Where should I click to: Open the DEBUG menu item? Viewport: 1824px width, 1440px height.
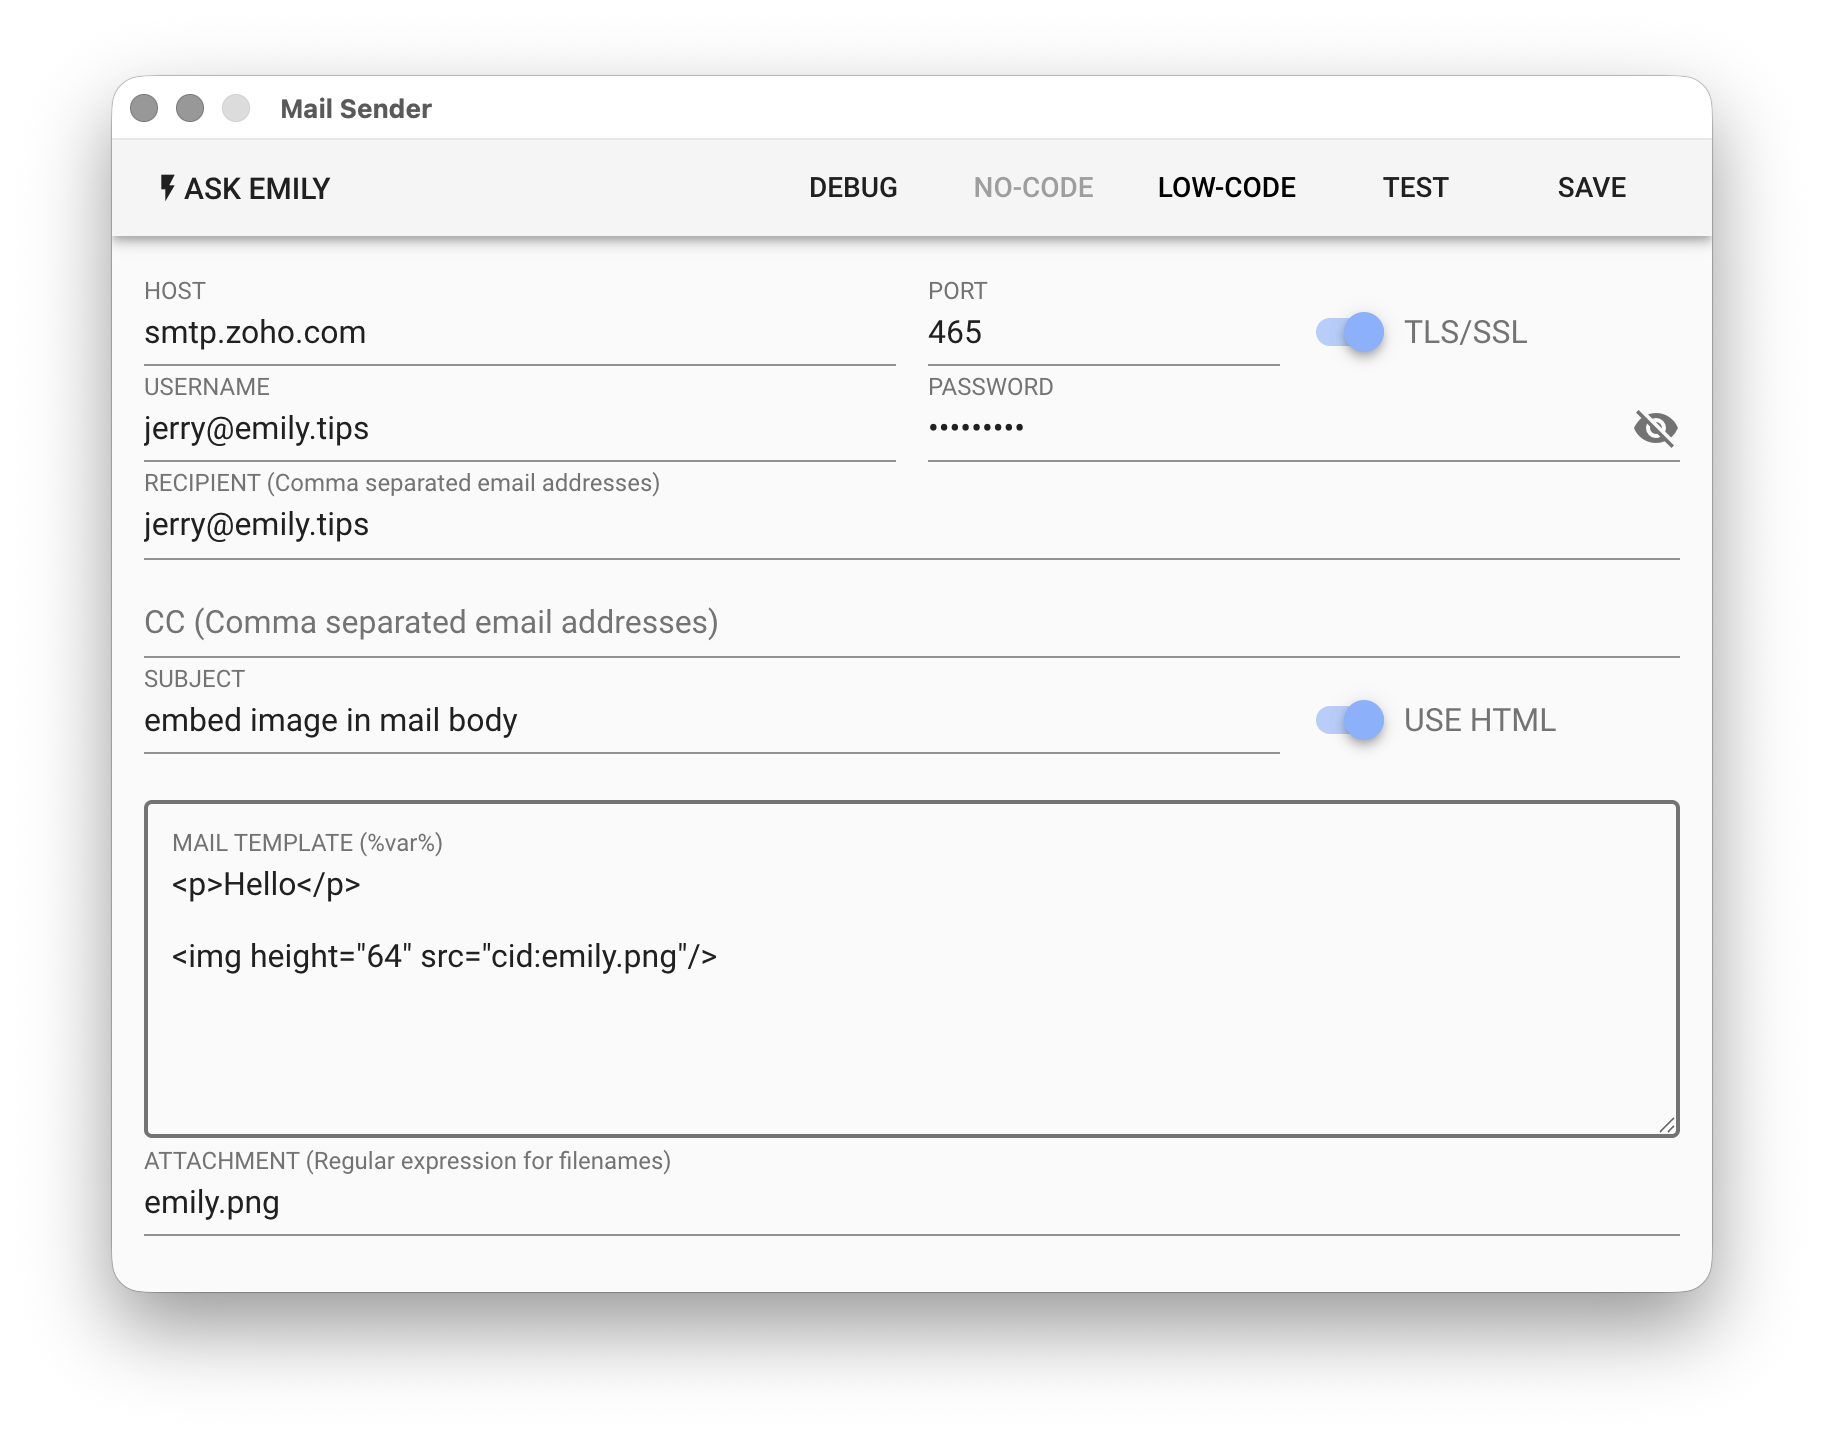coord(853,187)
